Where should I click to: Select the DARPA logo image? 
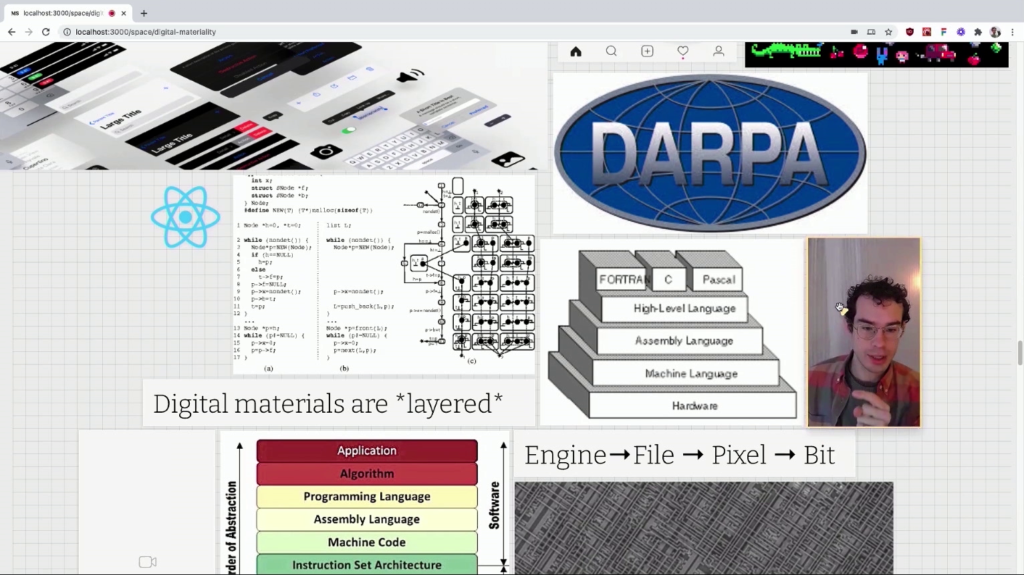click(710, 153)
